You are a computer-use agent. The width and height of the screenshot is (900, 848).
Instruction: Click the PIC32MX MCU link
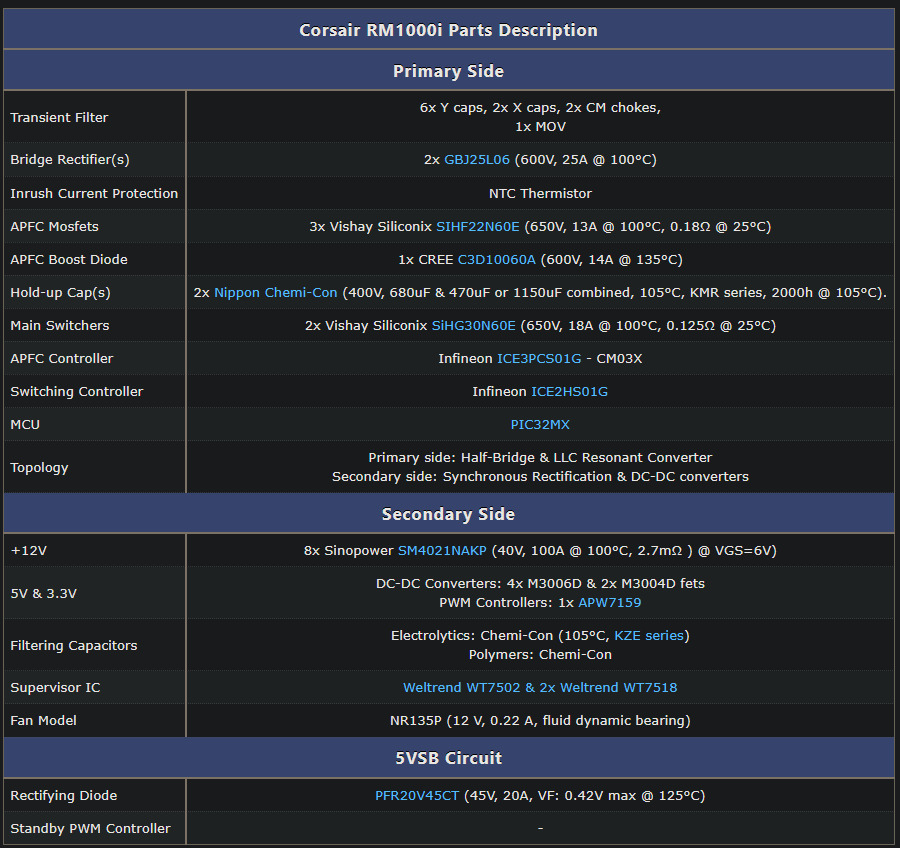[x=540, y=425]
